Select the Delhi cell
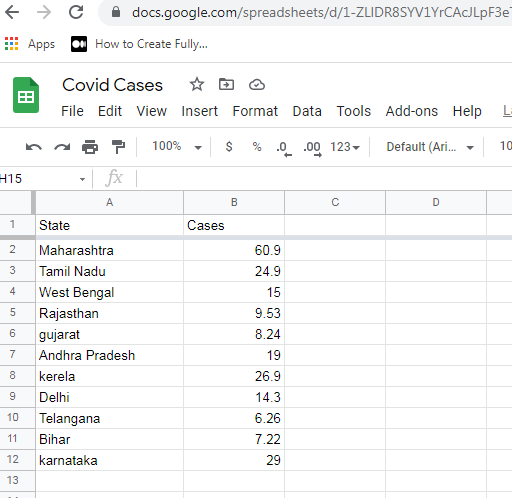 pos(109,397)
